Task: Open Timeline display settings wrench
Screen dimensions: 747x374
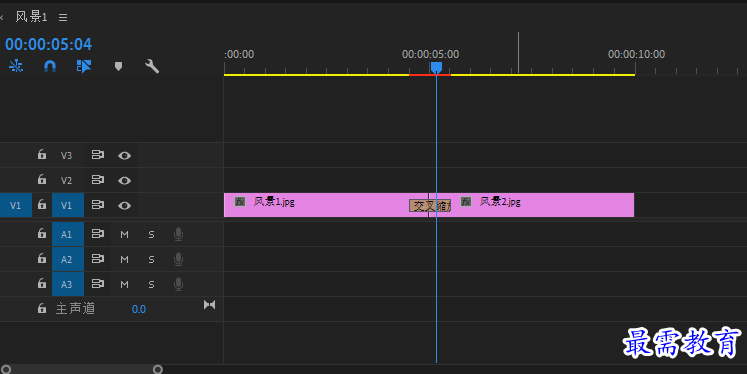Action: (x=152, y=66)
